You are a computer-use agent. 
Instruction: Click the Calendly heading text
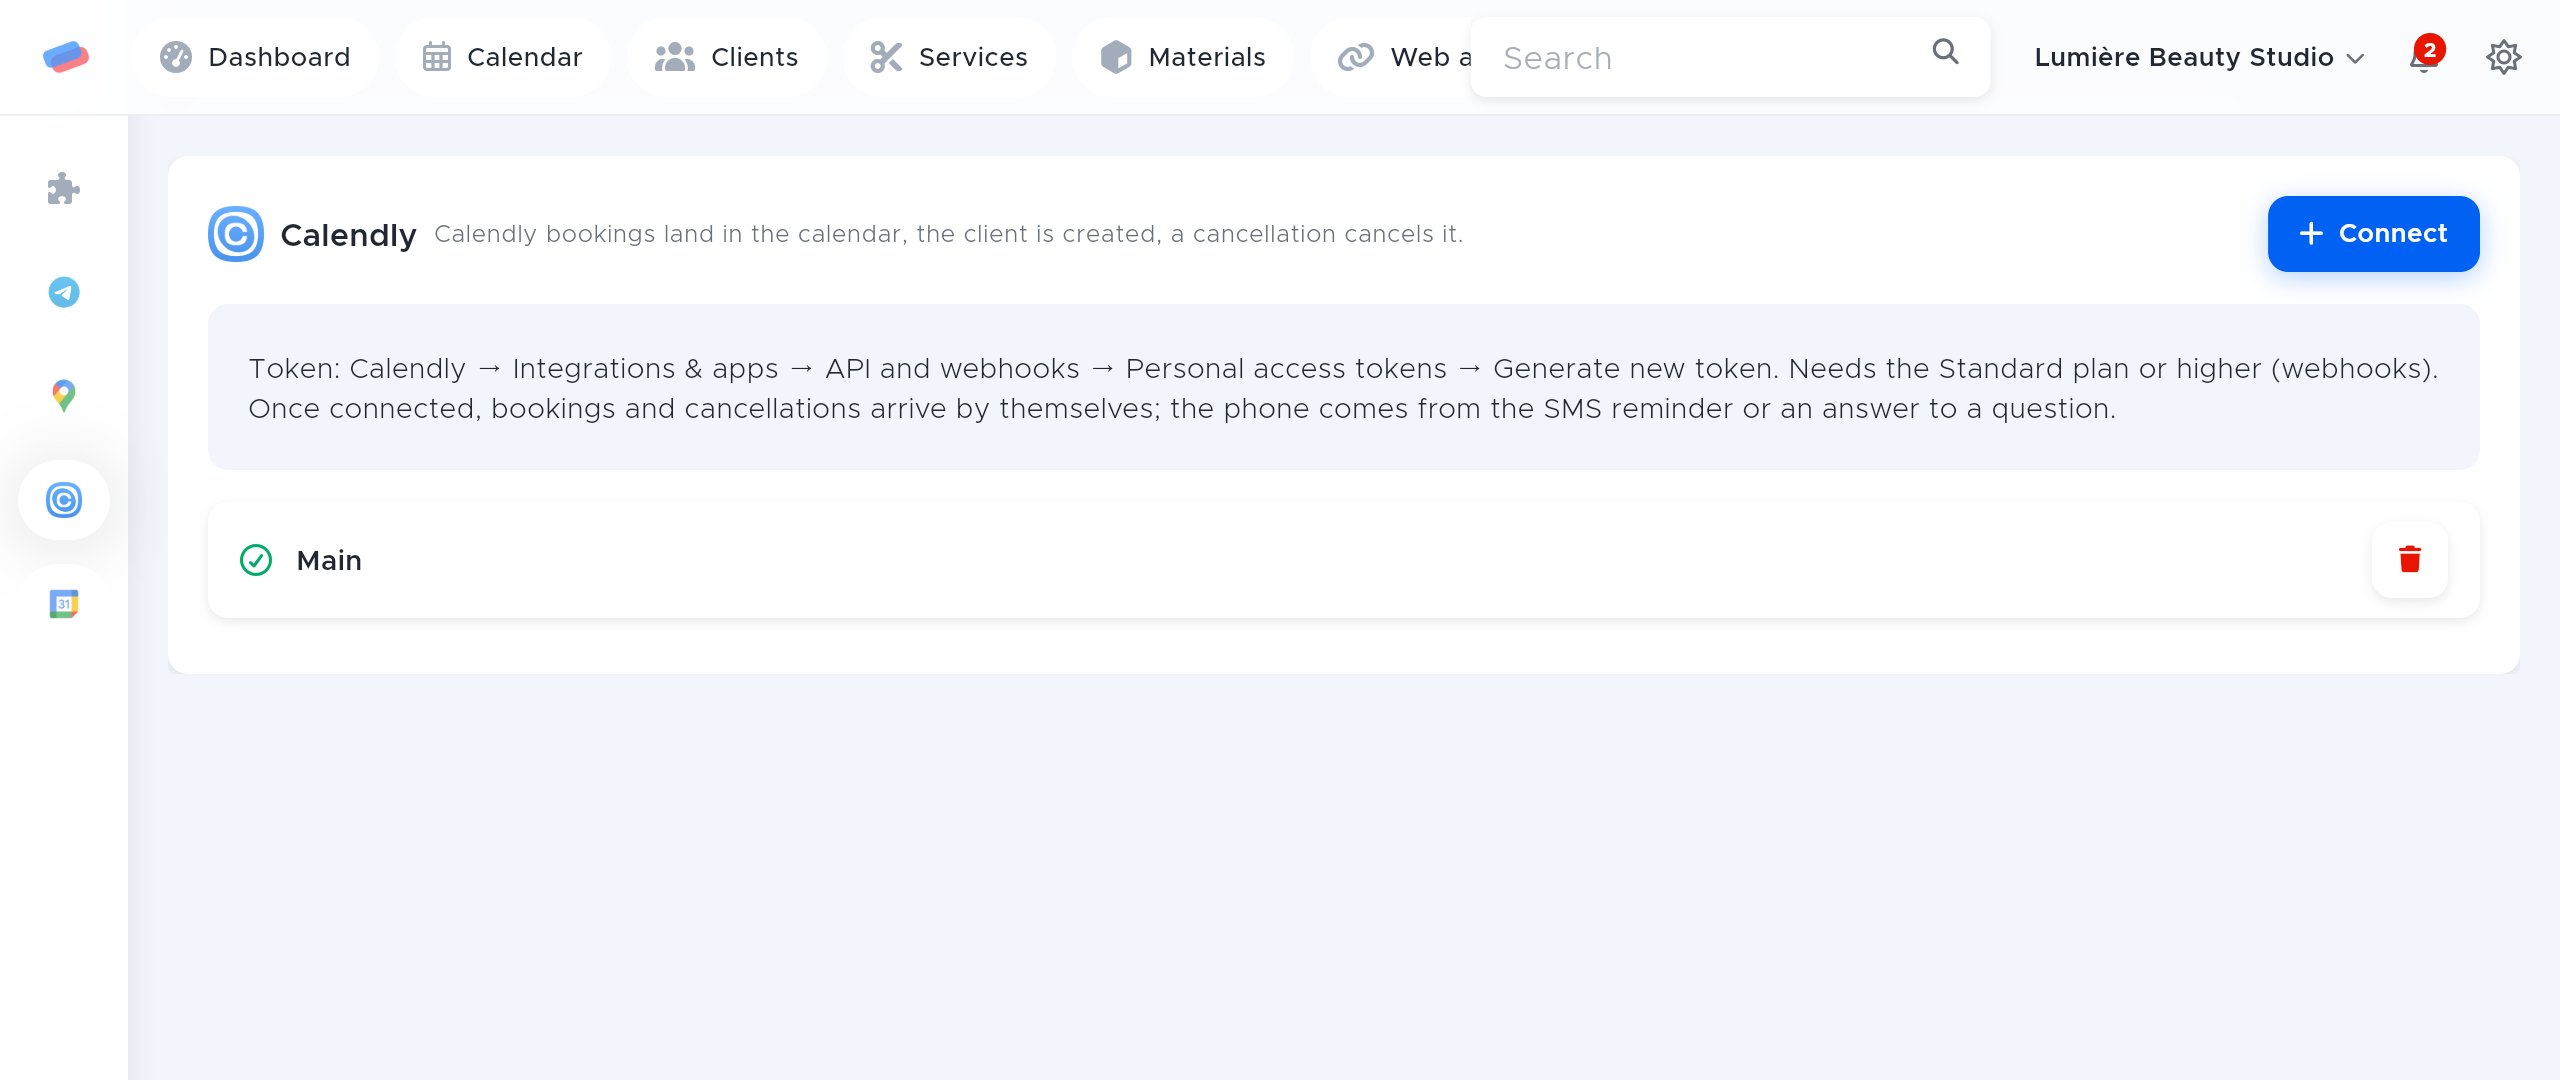[348, 235]
